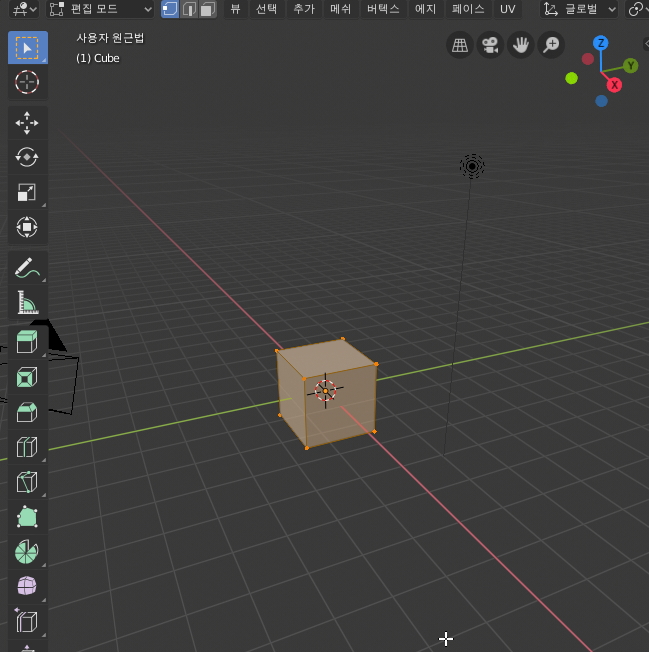Open the 편집 모드 mode dropdown
649x652 pixels.
(x=100, y=9)
